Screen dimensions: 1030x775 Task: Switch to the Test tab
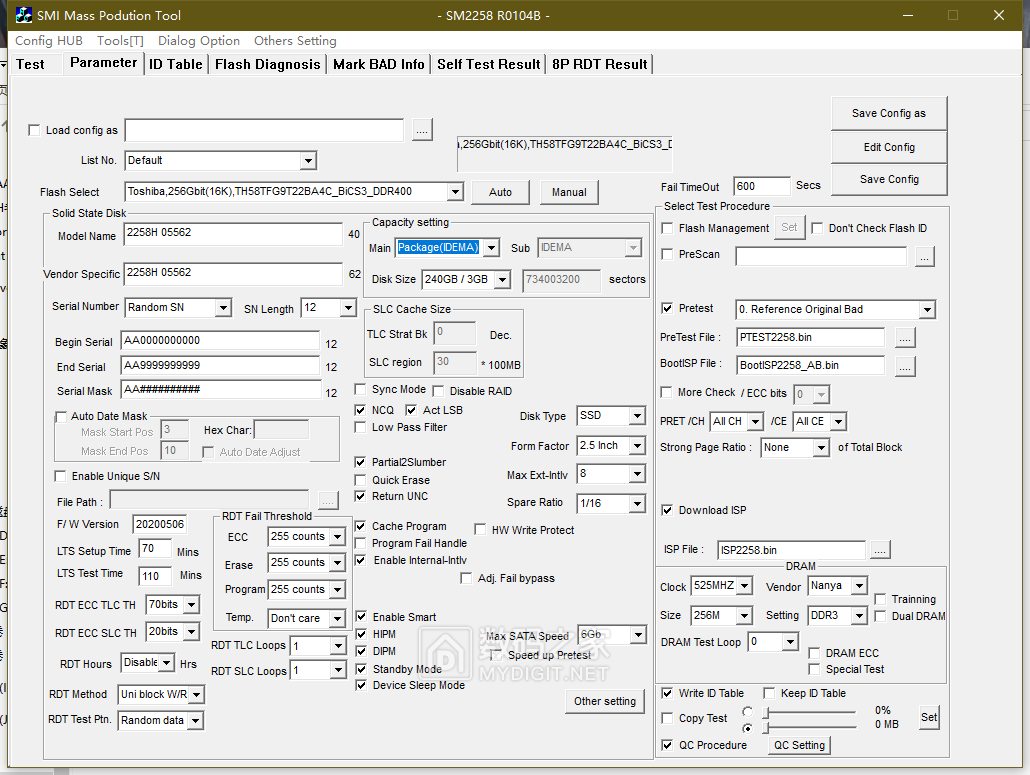[x=30, y=64]
